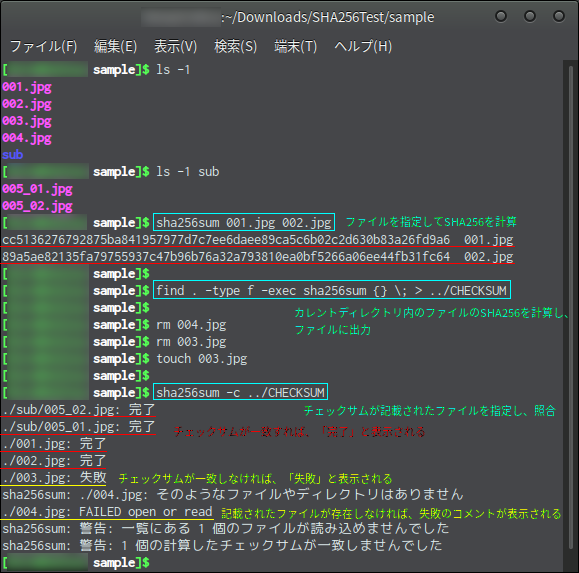Click the 'sha256sum 001.jpg 002.jpg' command
This screenshot has height=573, width=579.
(x=244, y=223)
